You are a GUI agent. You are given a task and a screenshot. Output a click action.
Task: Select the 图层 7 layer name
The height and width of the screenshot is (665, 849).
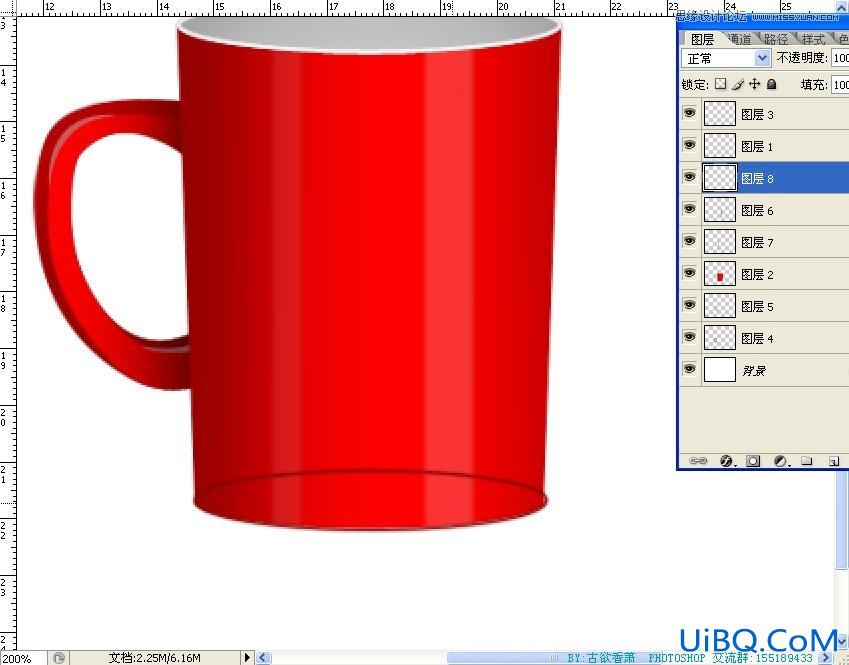(757, 242)
